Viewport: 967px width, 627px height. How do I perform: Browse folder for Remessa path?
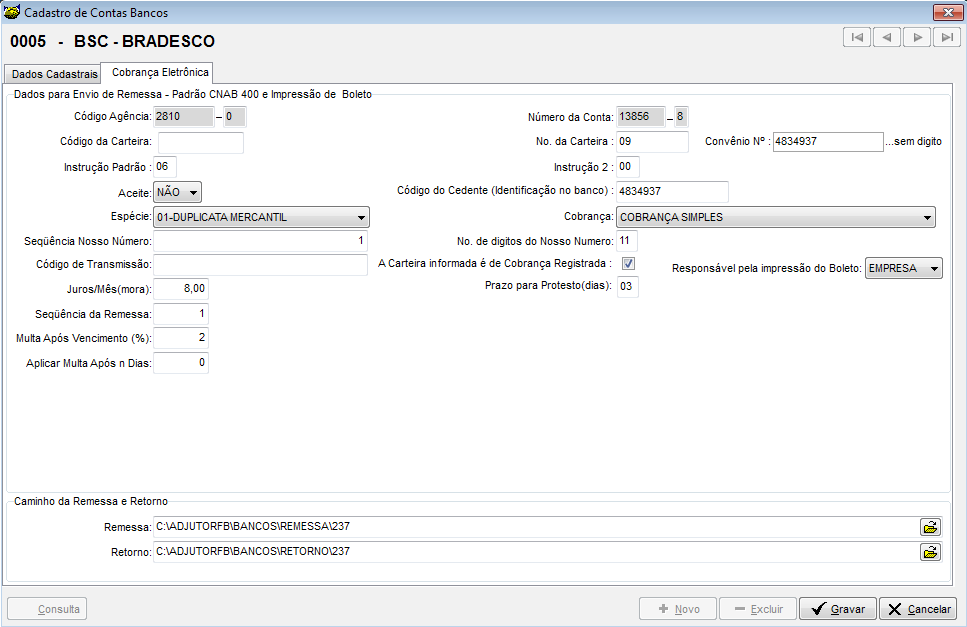930,527
